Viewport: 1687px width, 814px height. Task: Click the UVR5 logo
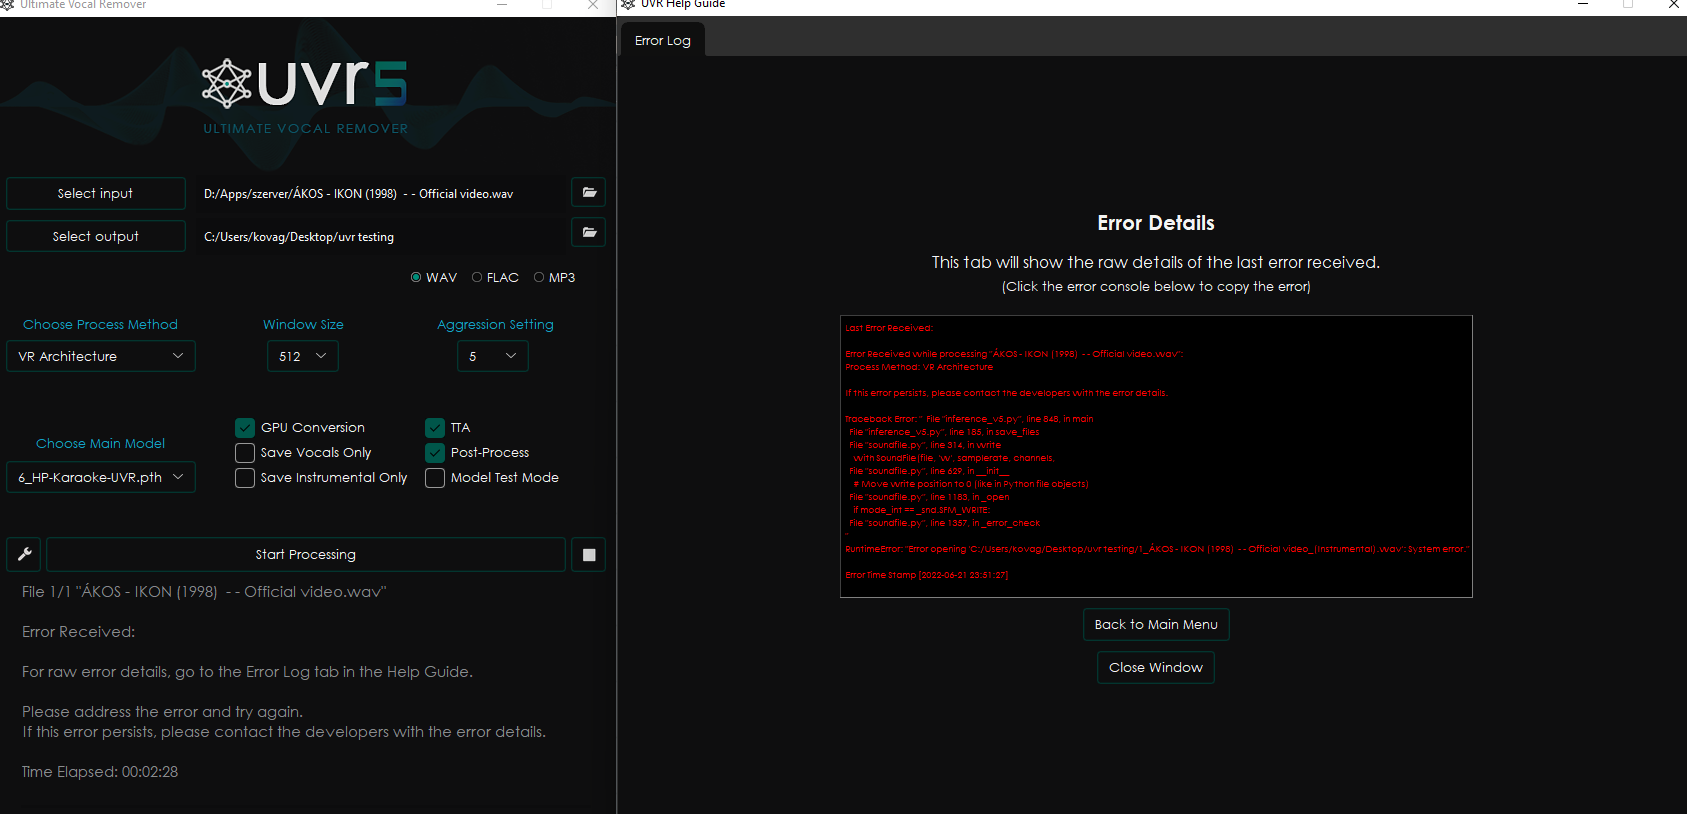pyautogui.click(x=305, y=84)
